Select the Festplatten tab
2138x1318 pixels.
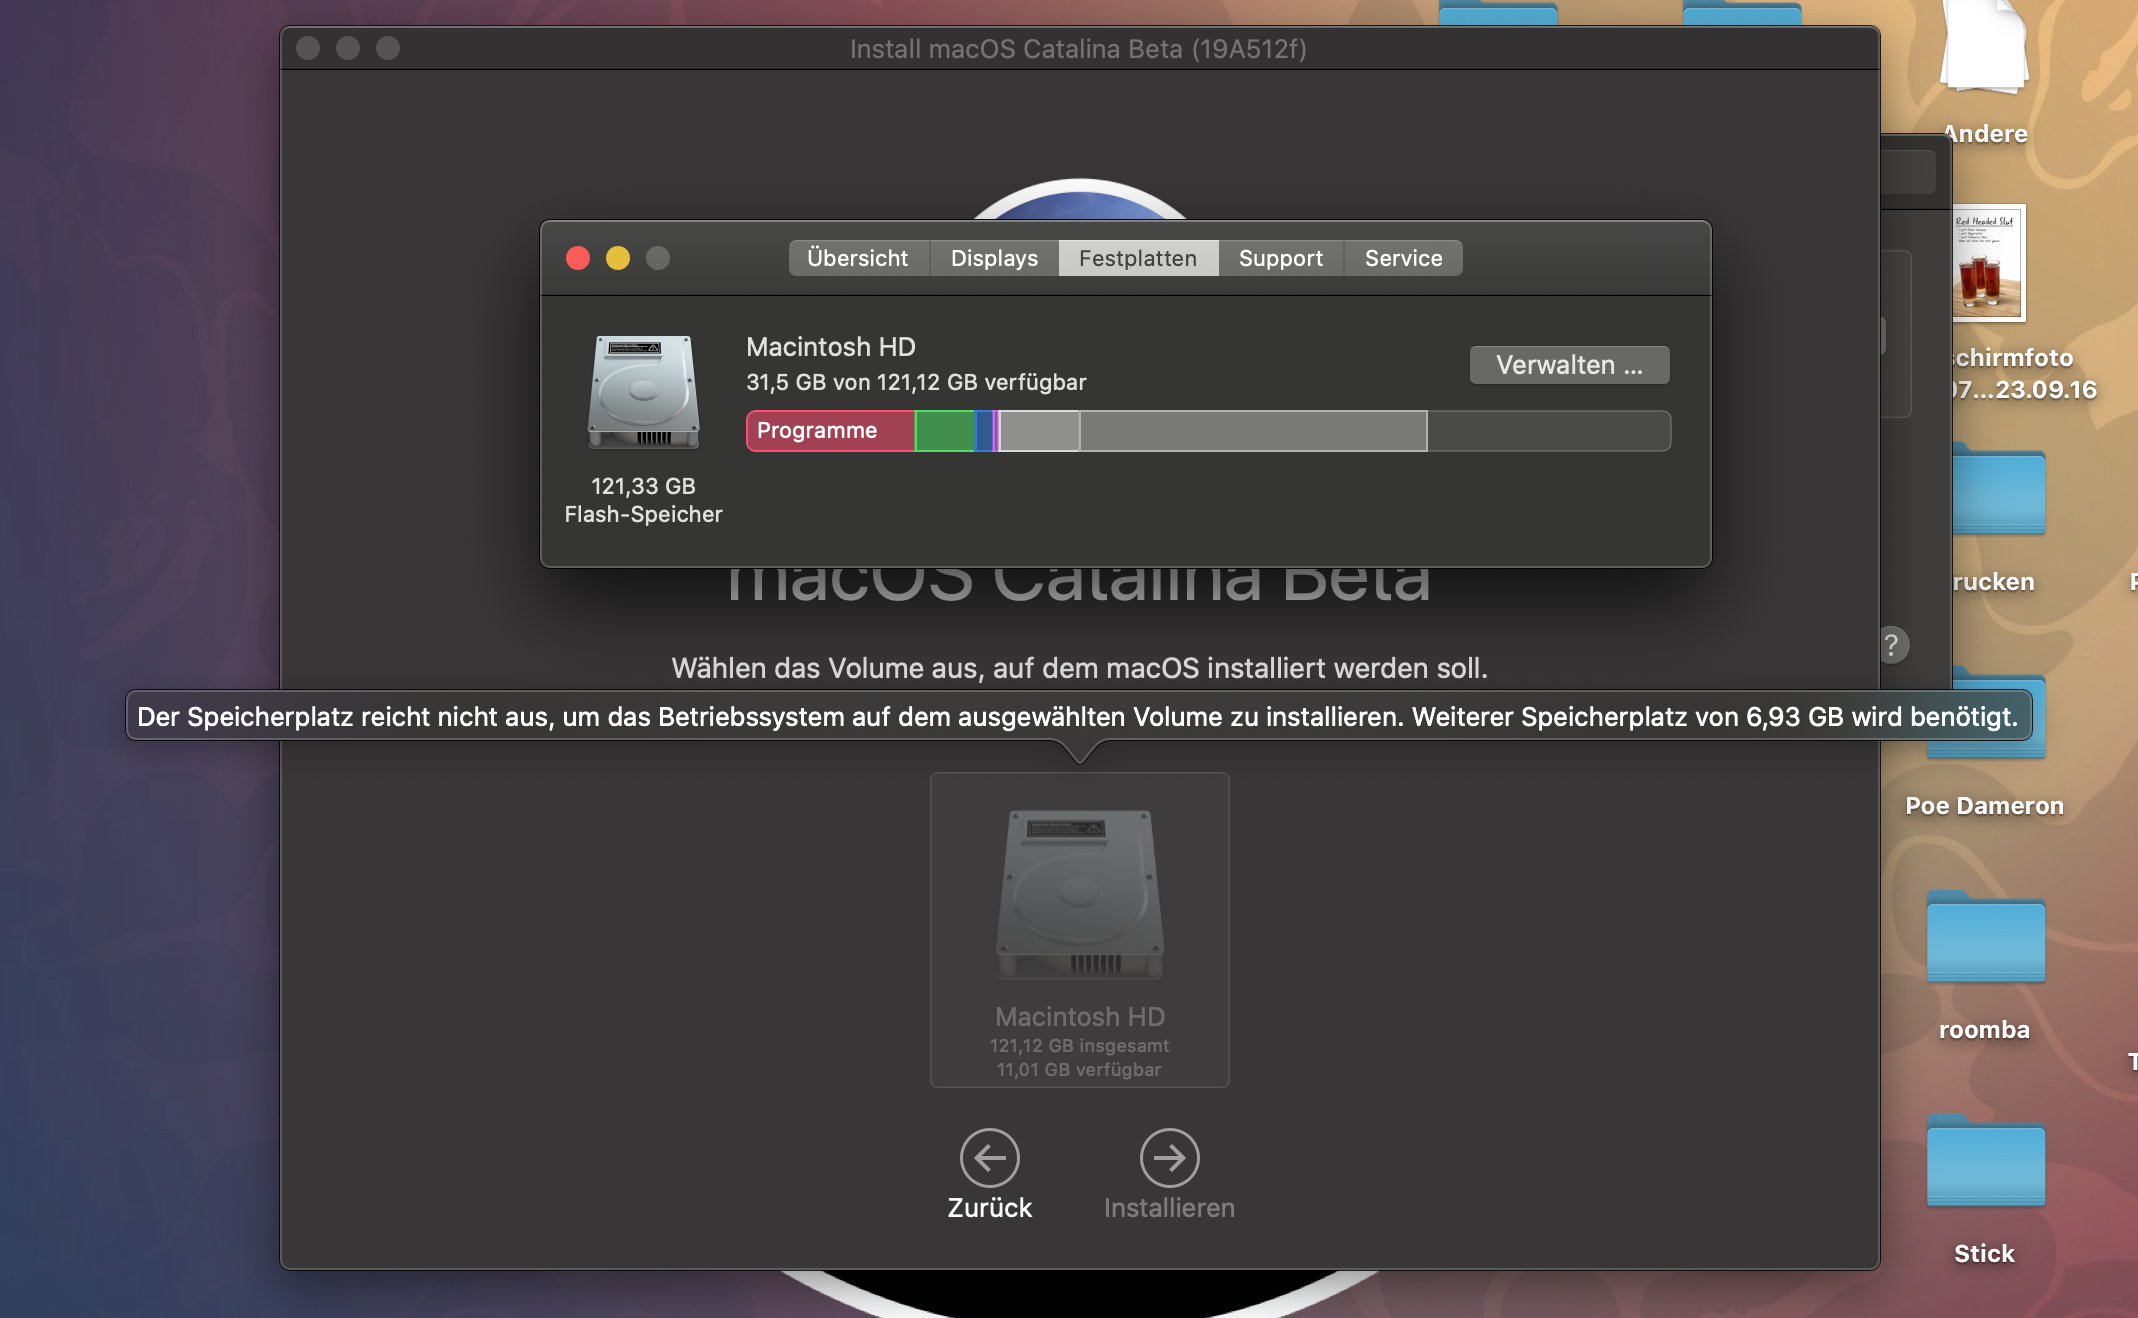1137,258
